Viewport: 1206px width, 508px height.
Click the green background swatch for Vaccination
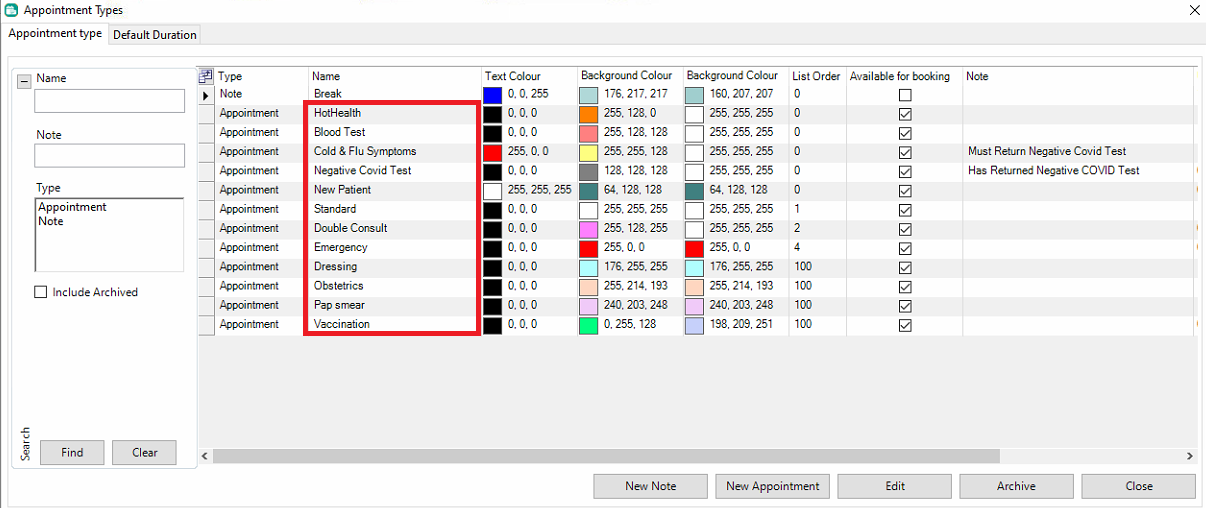pyautogui.click(x=588, y=325)
